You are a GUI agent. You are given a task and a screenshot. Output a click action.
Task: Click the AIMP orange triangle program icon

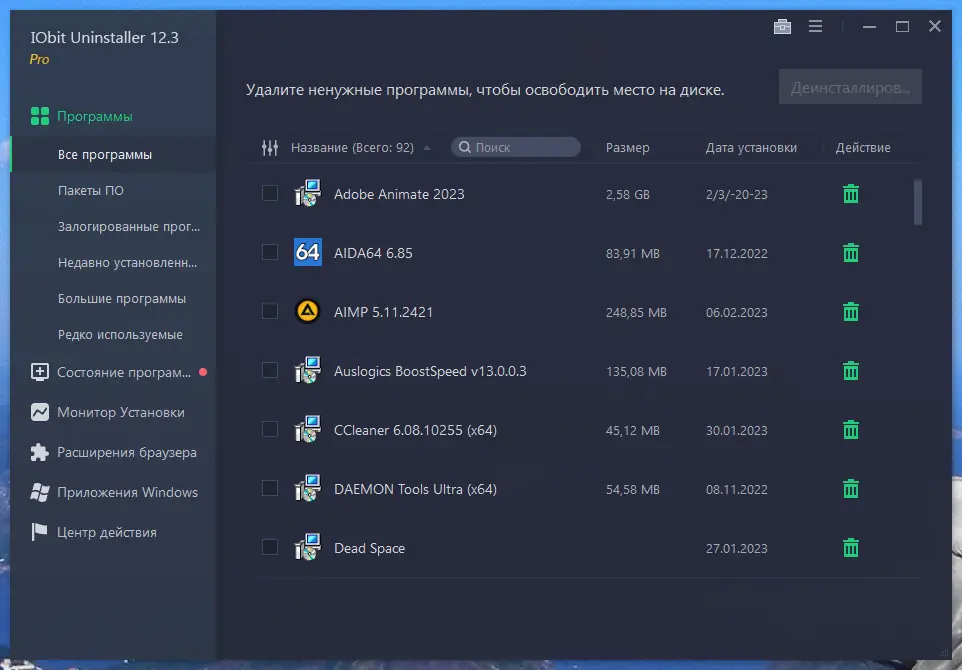(x=308, y=311)
